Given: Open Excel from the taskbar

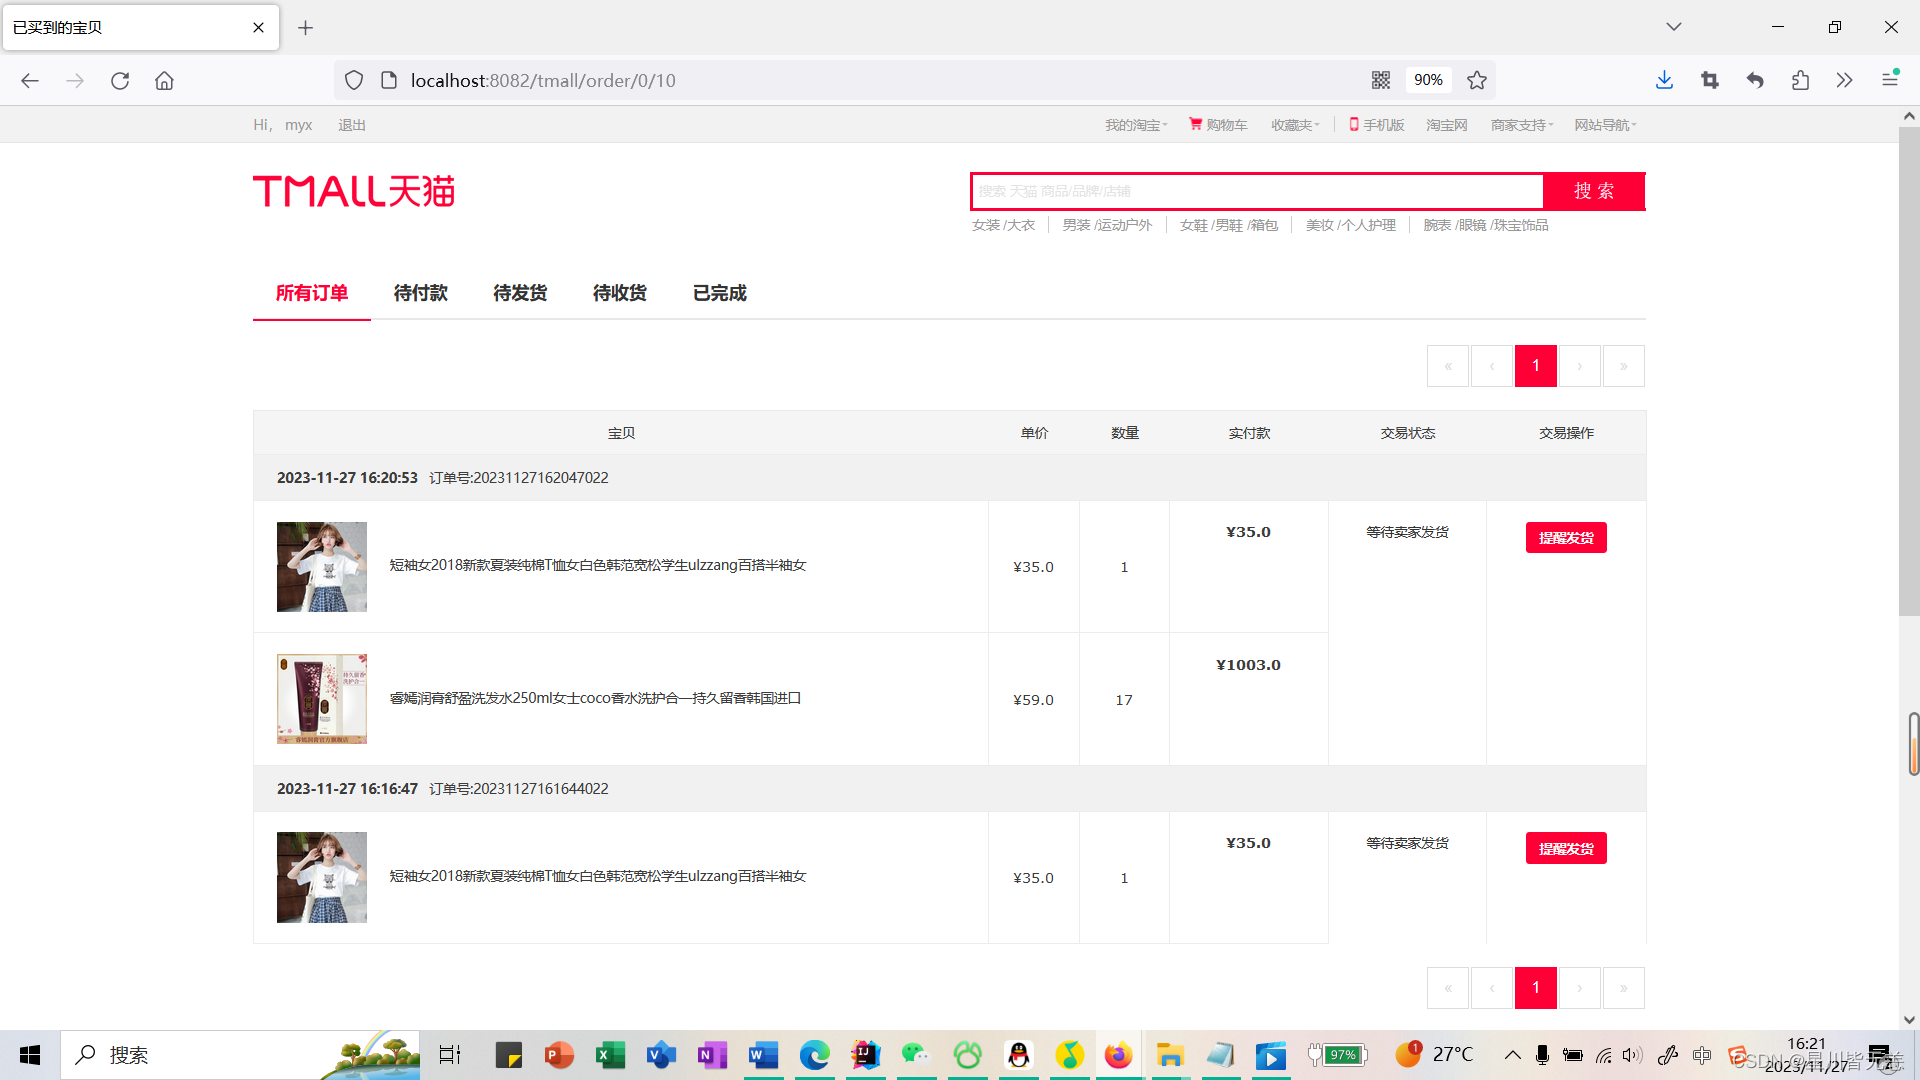Looking at the screenshot, I should (610, 1055).
